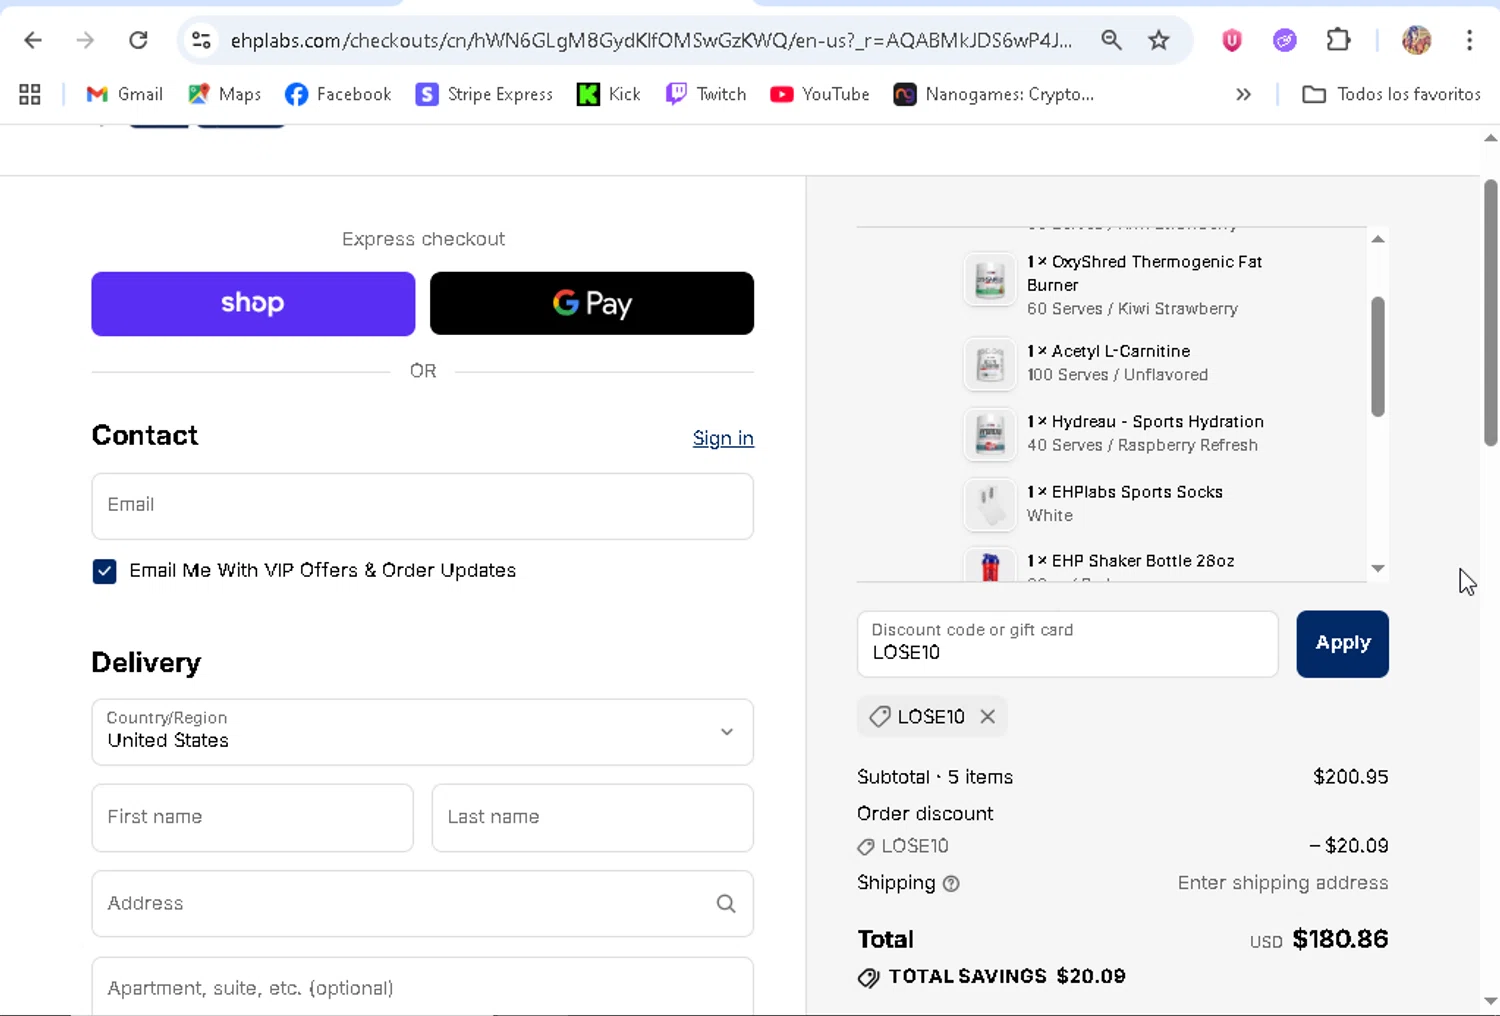
Task: Open the Facebook bookmark
Action: click(x=338, y=94)
